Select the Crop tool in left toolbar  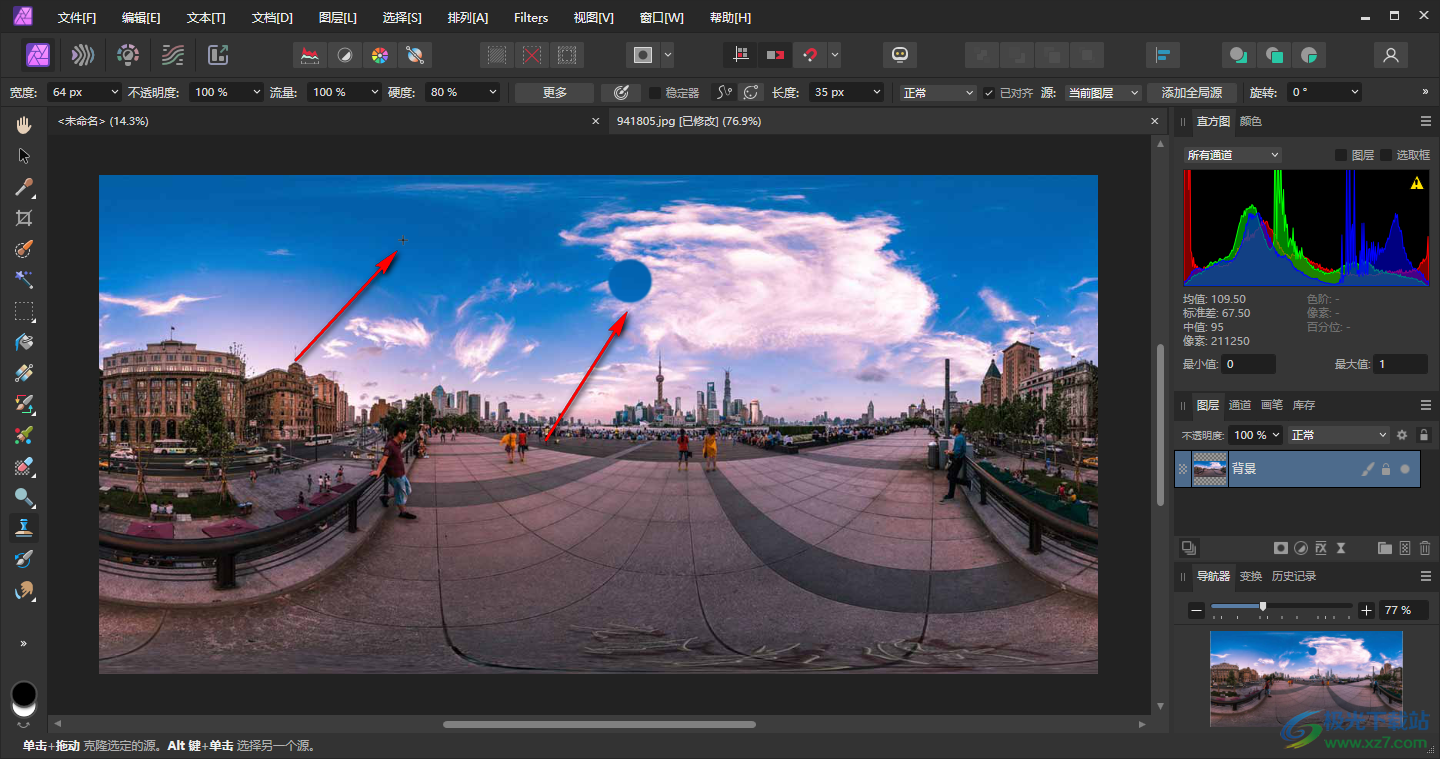(24, 218)
